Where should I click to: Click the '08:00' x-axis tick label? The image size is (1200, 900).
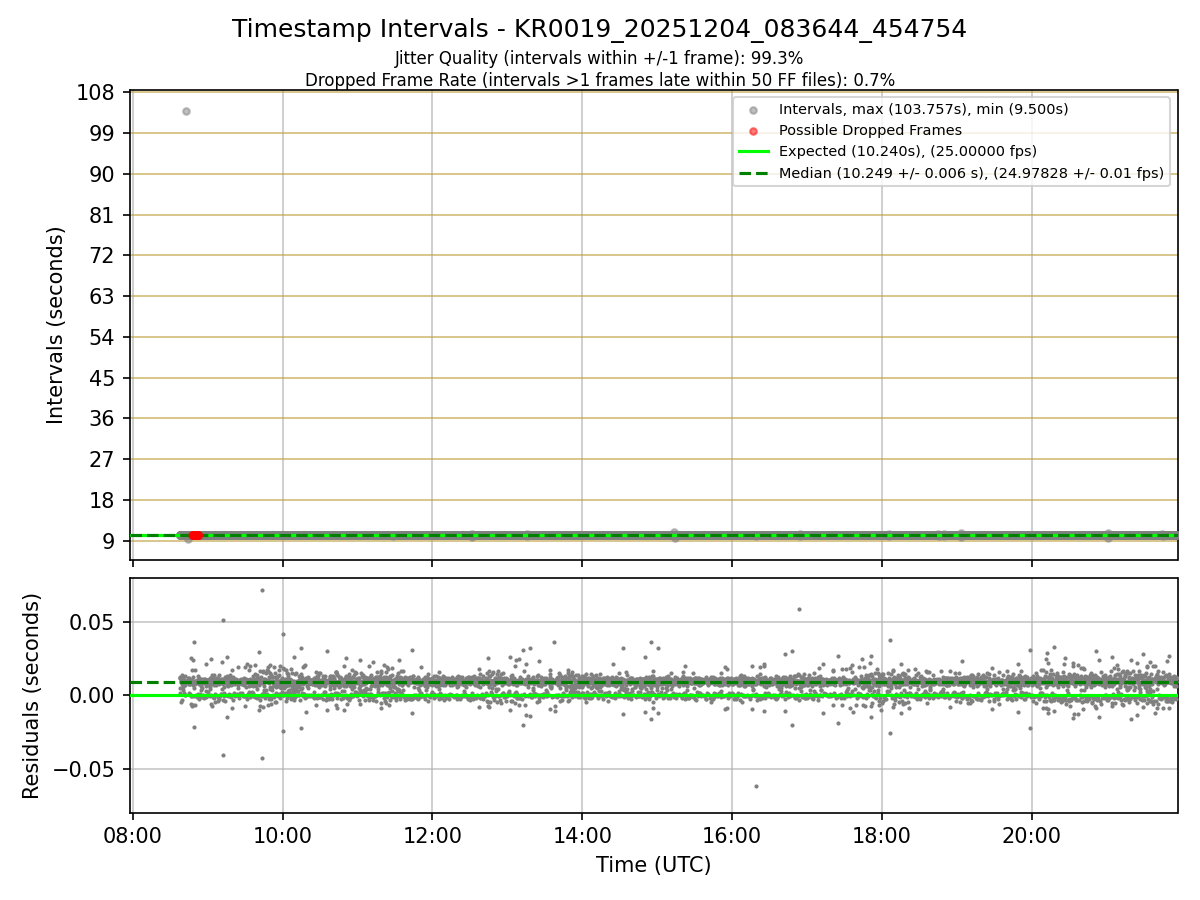(133, 834)
